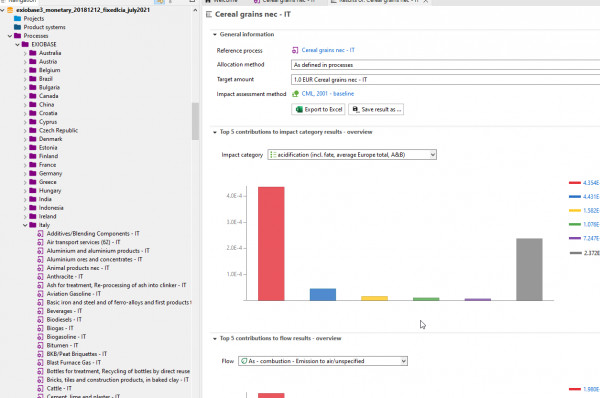
Task: Click the Navigation panel scrollbar thumb
Action: (196, 121)
